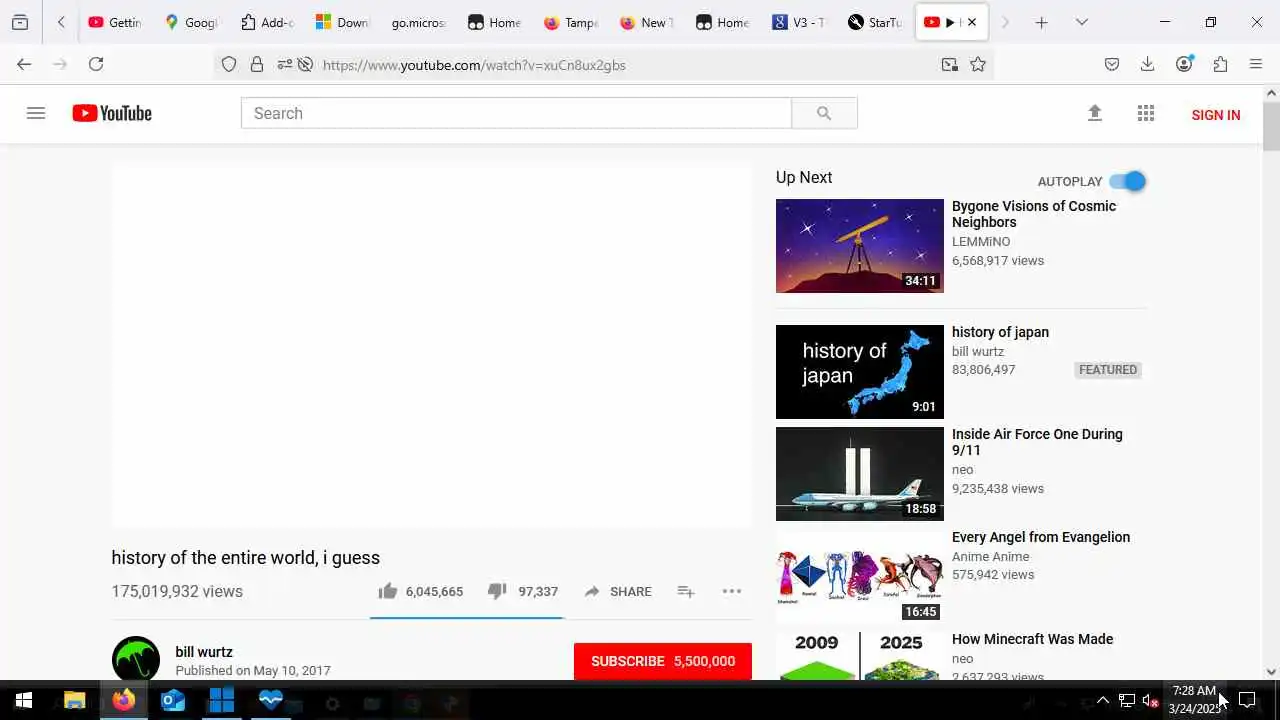1280x720 pixels.
Task: Click the page vertical scrollbar thumb
Action: point(1271,126)
